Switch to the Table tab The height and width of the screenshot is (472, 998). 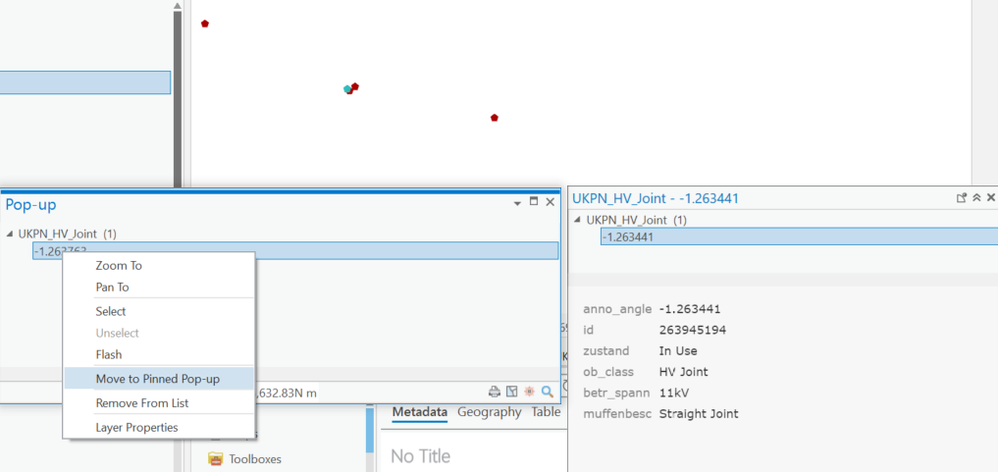click(546, 412)
